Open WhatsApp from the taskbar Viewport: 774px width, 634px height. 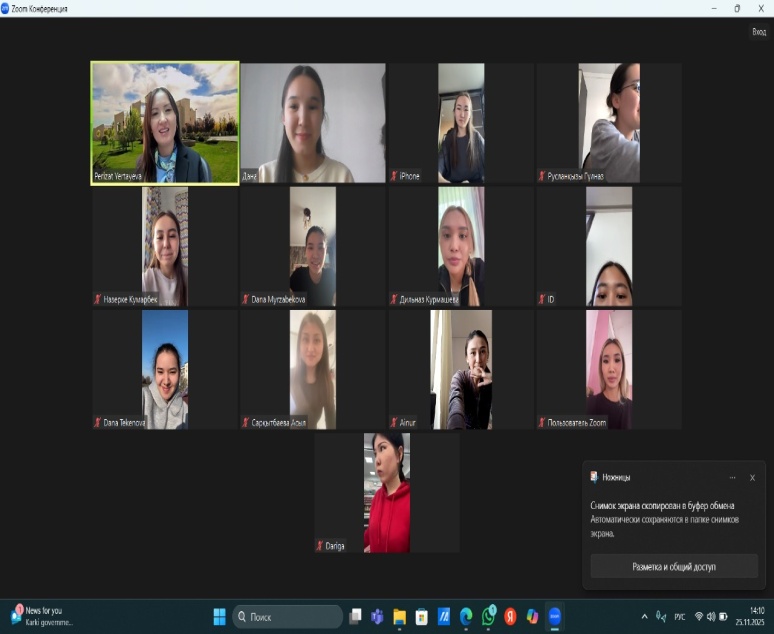(x=488, y=616)
